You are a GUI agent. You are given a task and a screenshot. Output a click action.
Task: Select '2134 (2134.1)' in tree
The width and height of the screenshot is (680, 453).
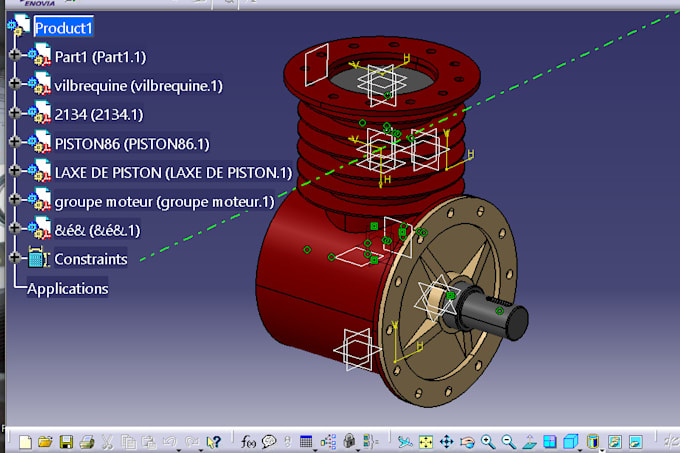98,114
